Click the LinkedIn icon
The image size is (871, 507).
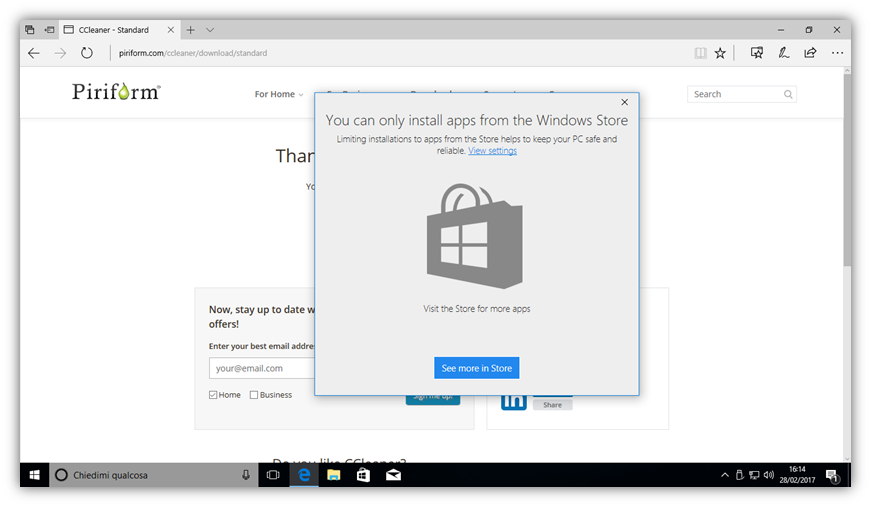click(513, 402)
